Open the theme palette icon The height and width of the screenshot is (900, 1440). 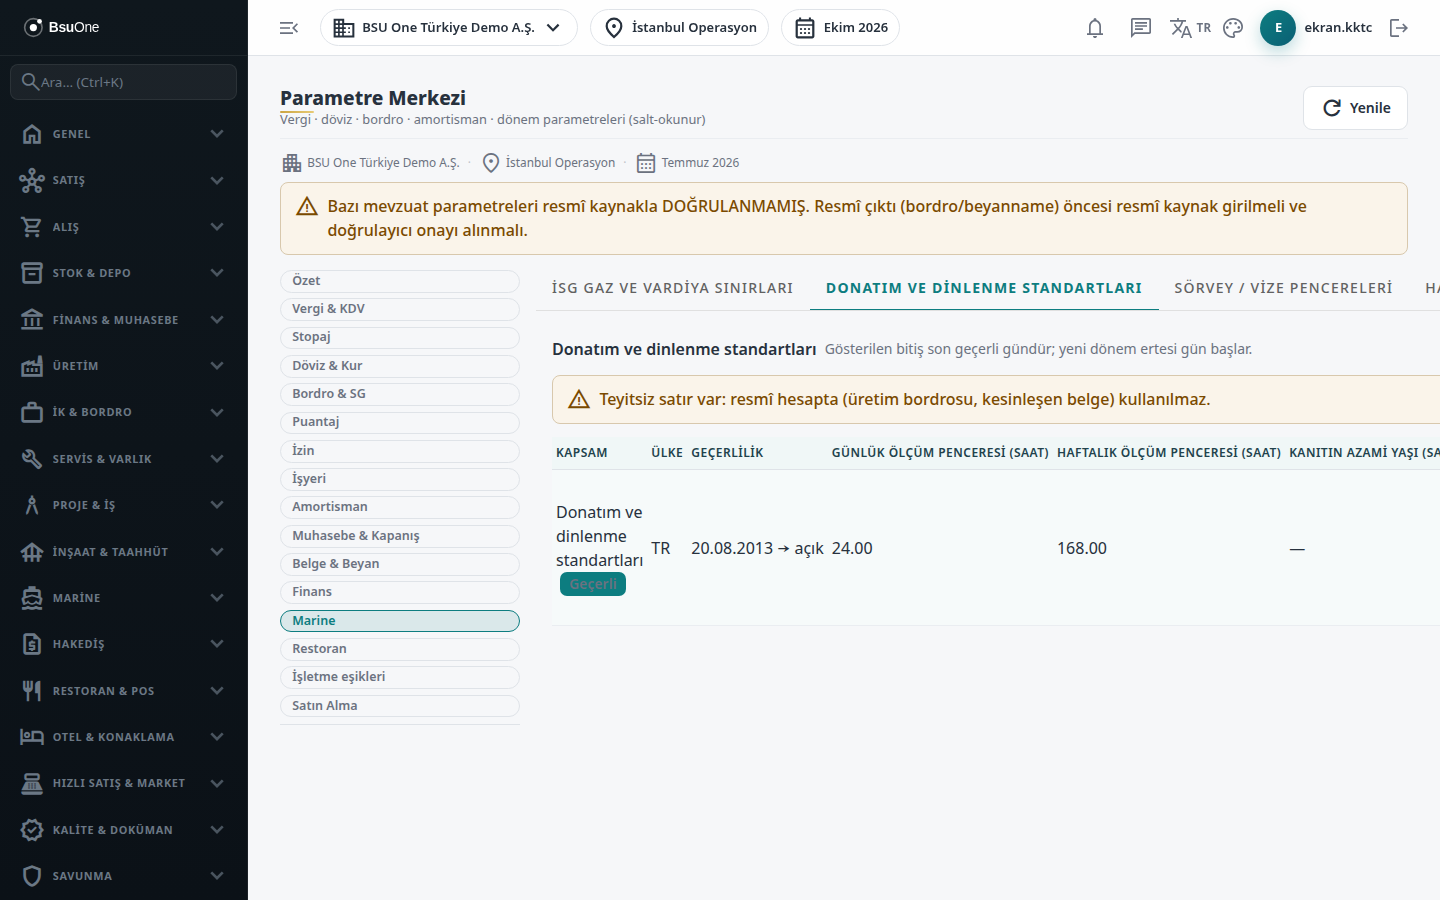click(1233, 28)
